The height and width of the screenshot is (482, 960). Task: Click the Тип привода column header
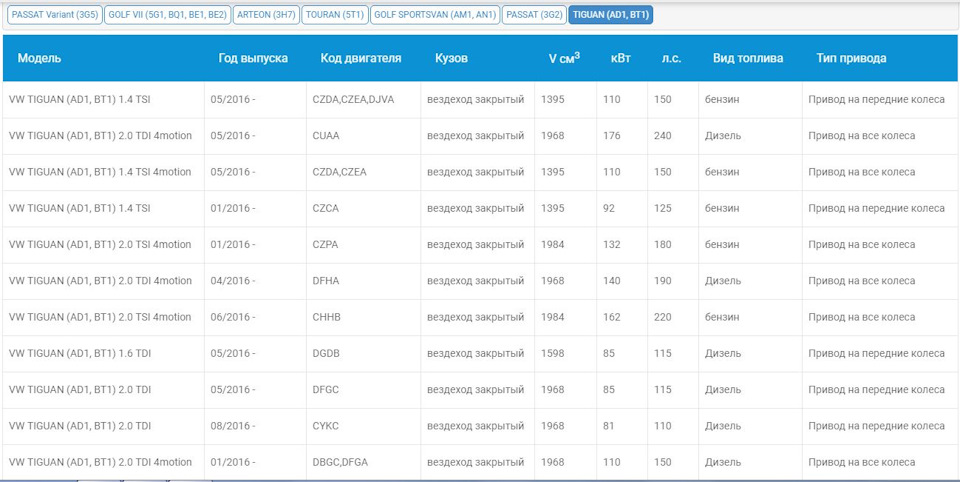click(851, 59)
